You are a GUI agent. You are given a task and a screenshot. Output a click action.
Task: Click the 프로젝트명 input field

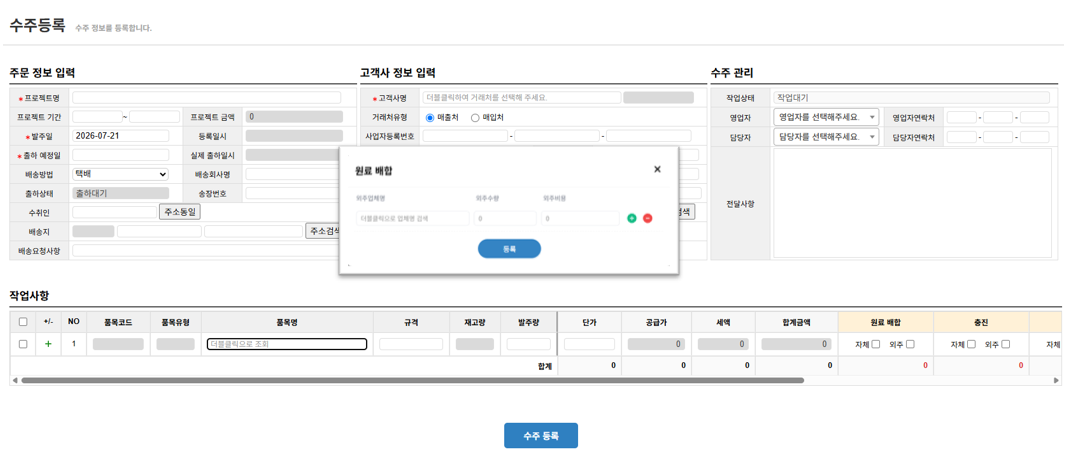coord(206,97)
